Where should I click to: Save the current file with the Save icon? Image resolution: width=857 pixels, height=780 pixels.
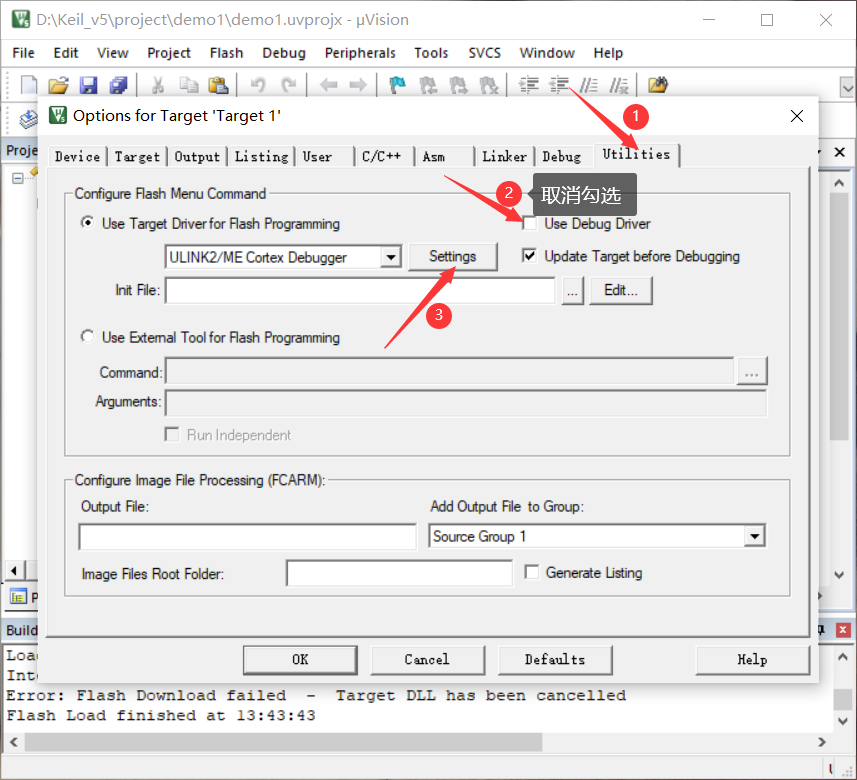click(89, 85)
